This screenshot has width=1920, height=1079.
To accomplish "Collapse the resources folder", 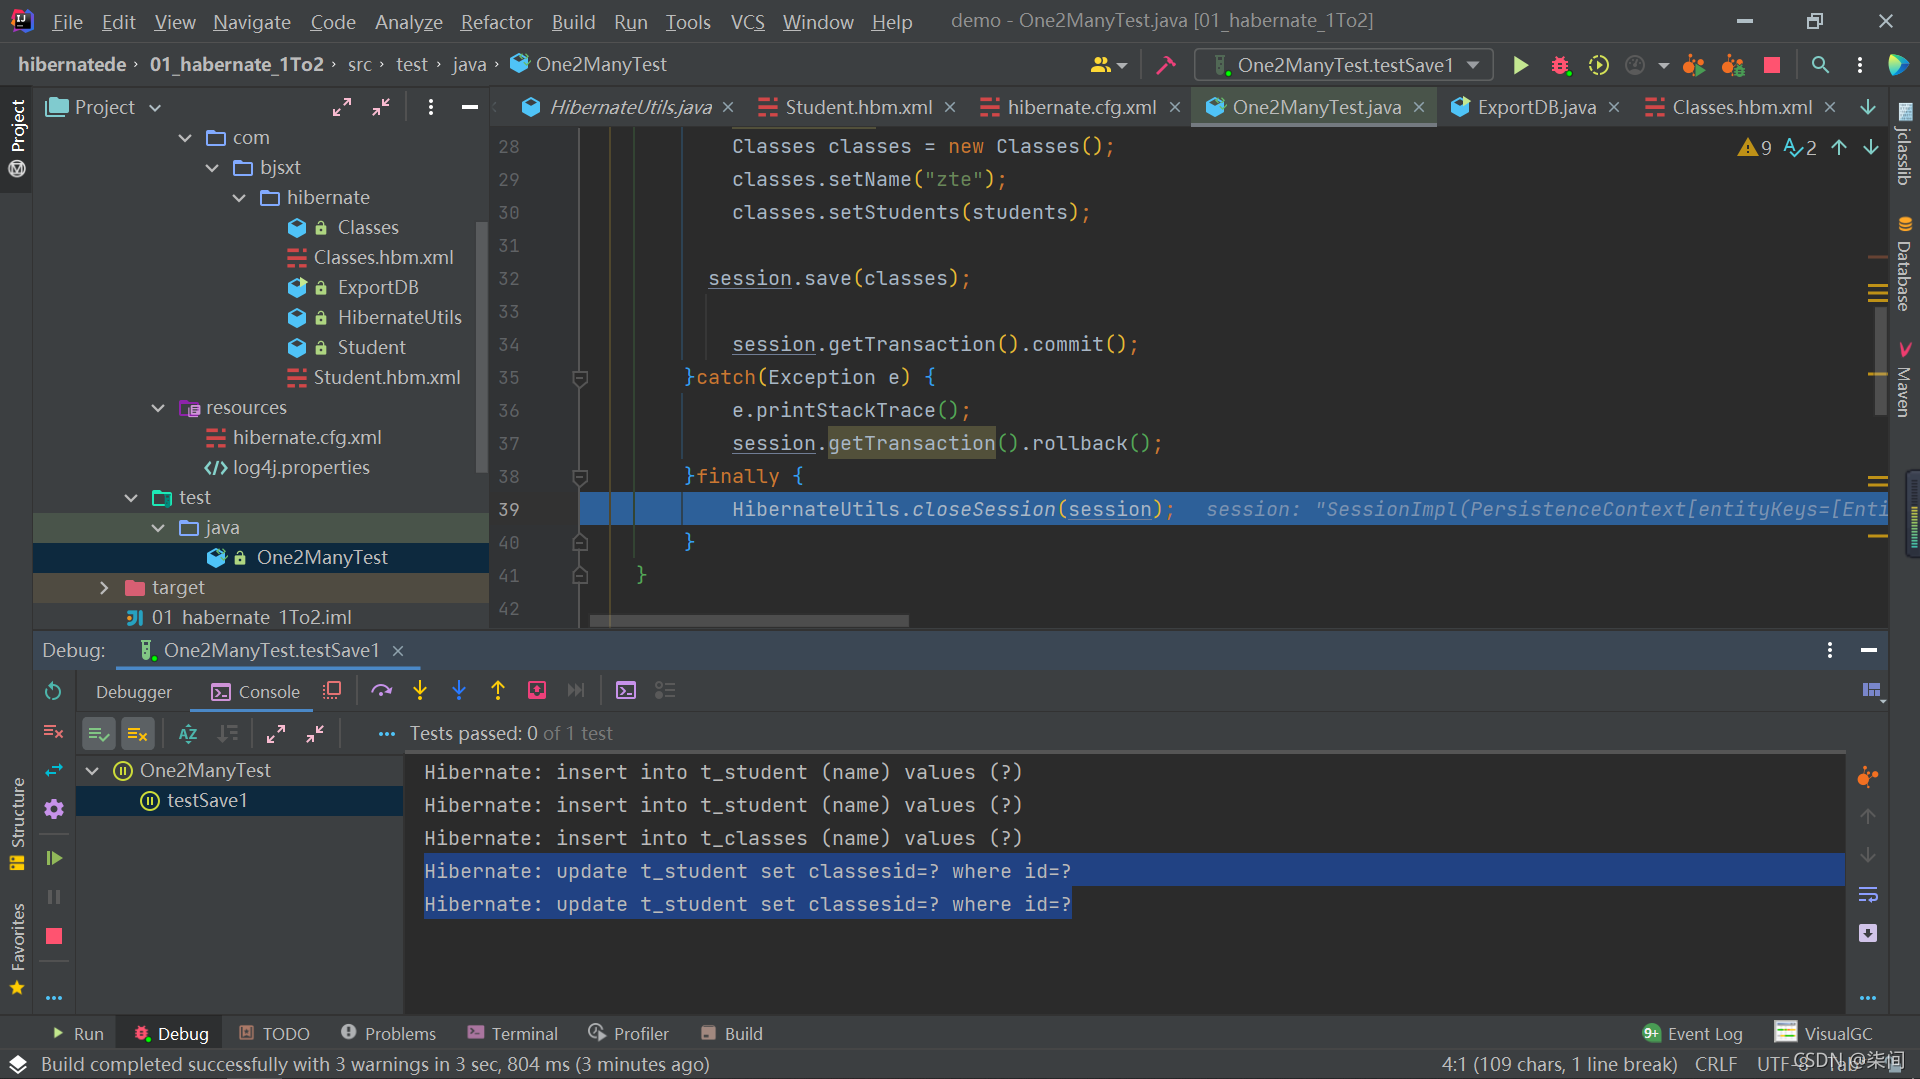I will [x=158, y=408].
